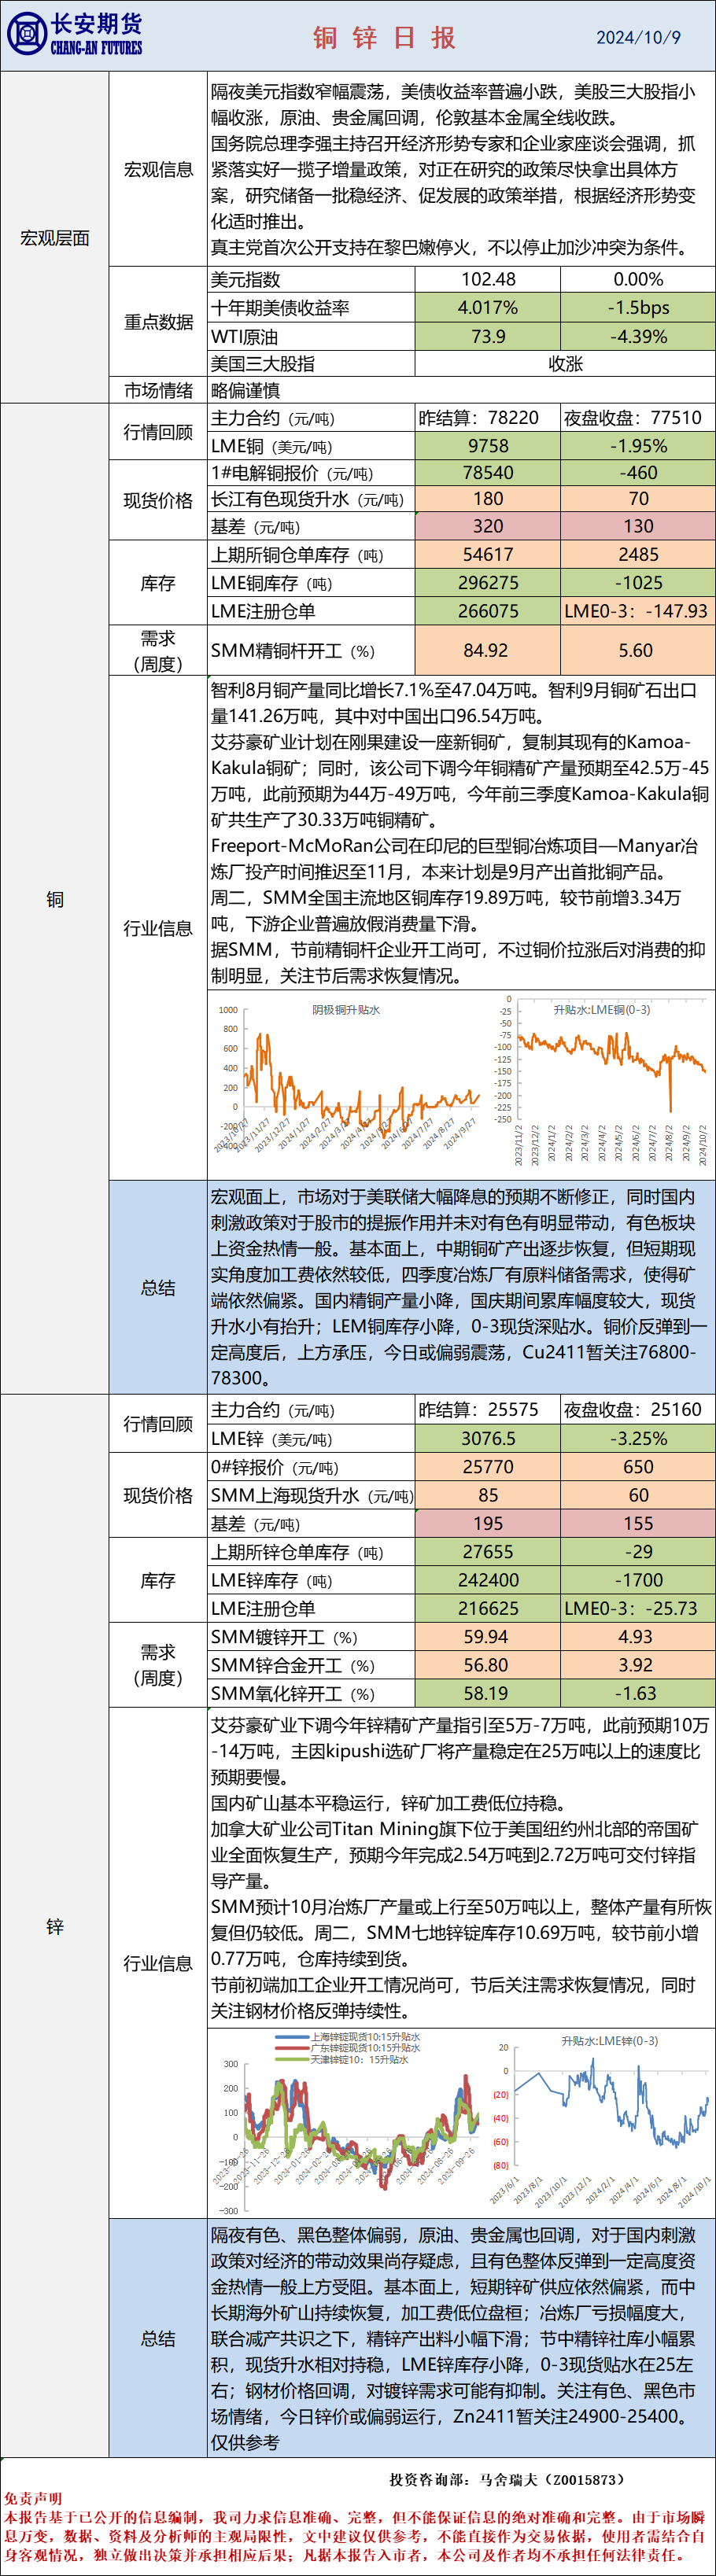
Task: Click the zinc 基差 value 195
Action: [488, 1523]
